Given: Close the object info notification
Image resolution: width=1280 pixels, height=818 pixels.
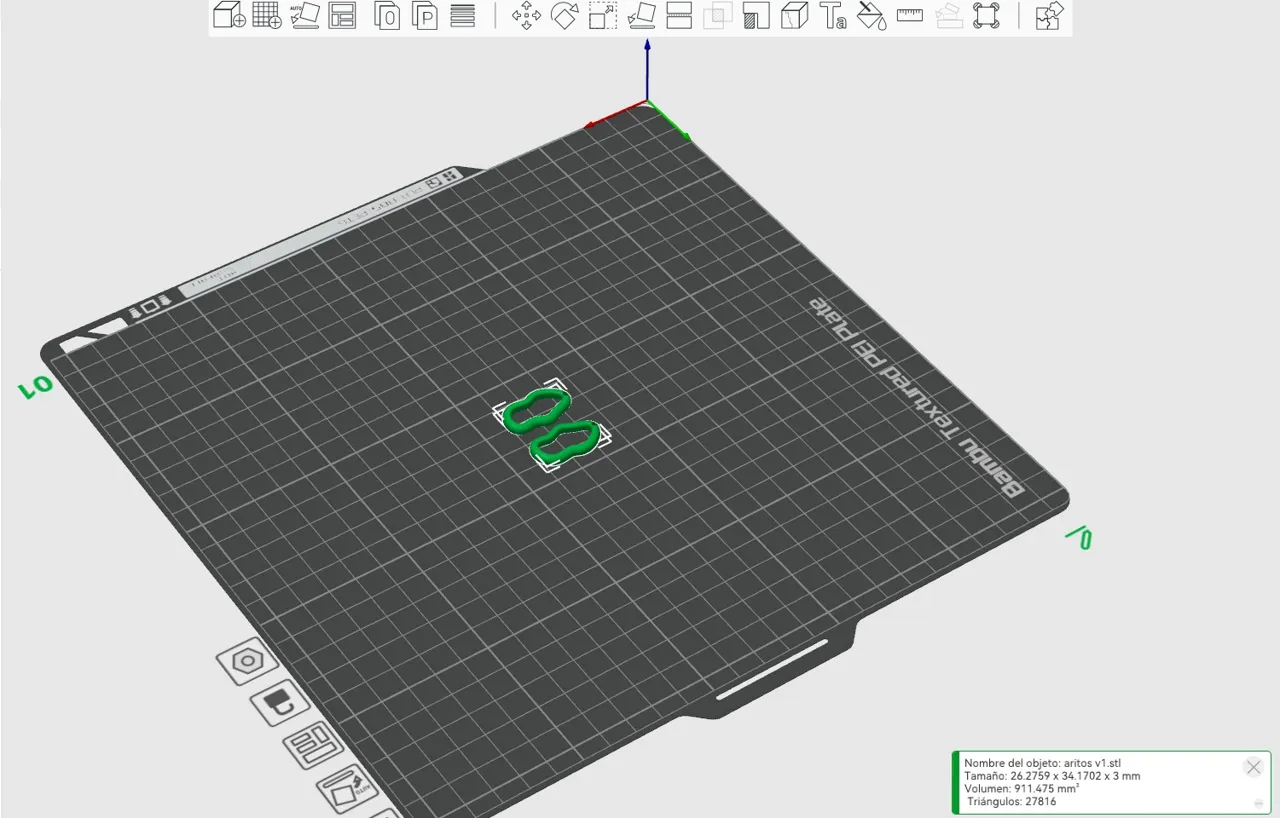Looking at the screenshot, I should coord(1253,768).
